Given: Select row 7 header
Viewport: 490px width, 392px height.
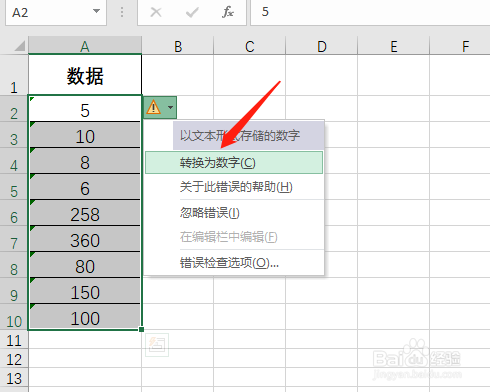Looking at the screenshot, I should point(14,239).
